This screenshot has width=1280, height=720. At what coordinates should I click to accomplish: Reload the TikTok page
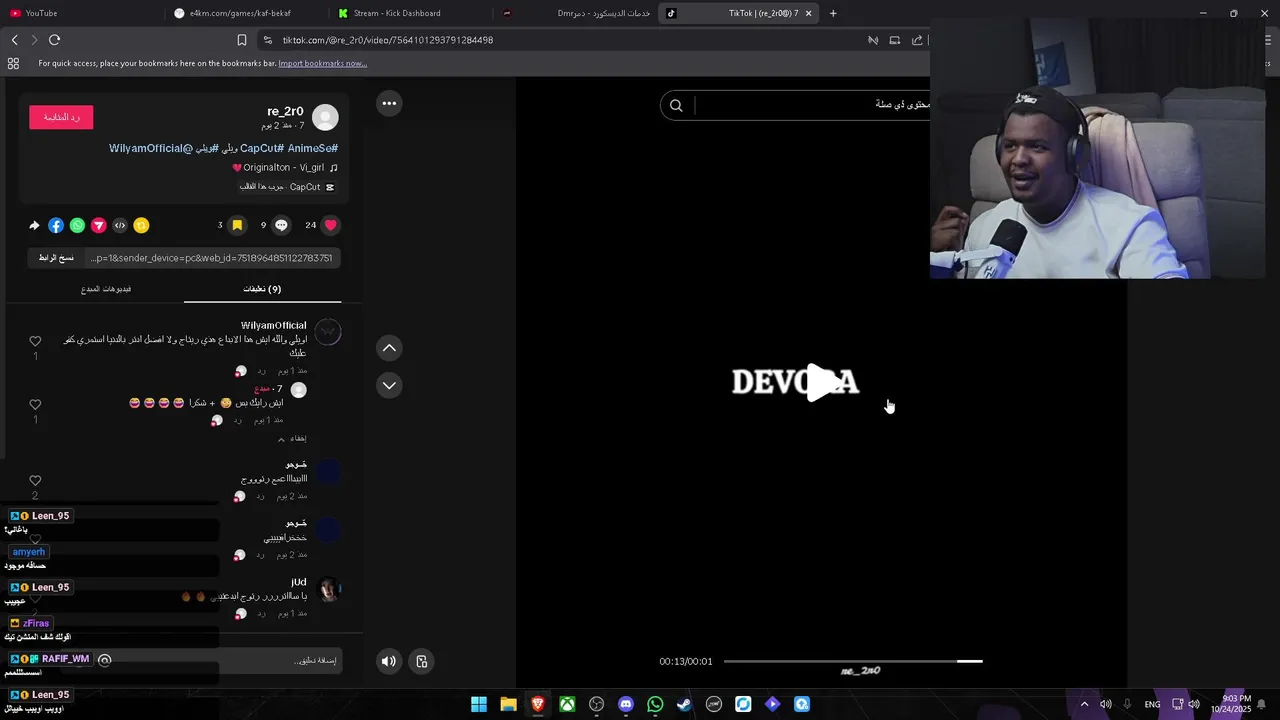[x=54, y=40]
